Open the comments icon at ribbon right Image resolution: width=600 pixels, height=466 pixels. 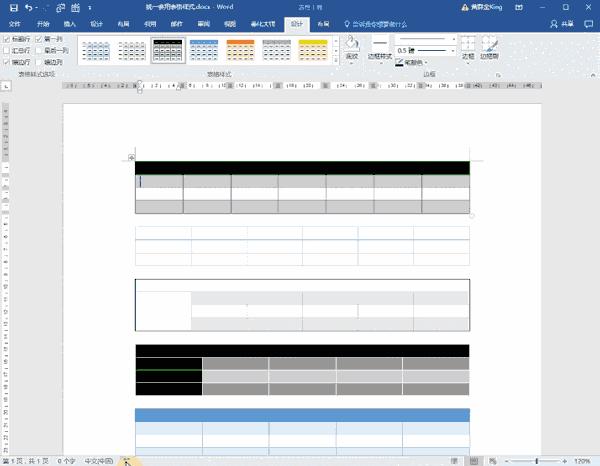pos(589,24)
